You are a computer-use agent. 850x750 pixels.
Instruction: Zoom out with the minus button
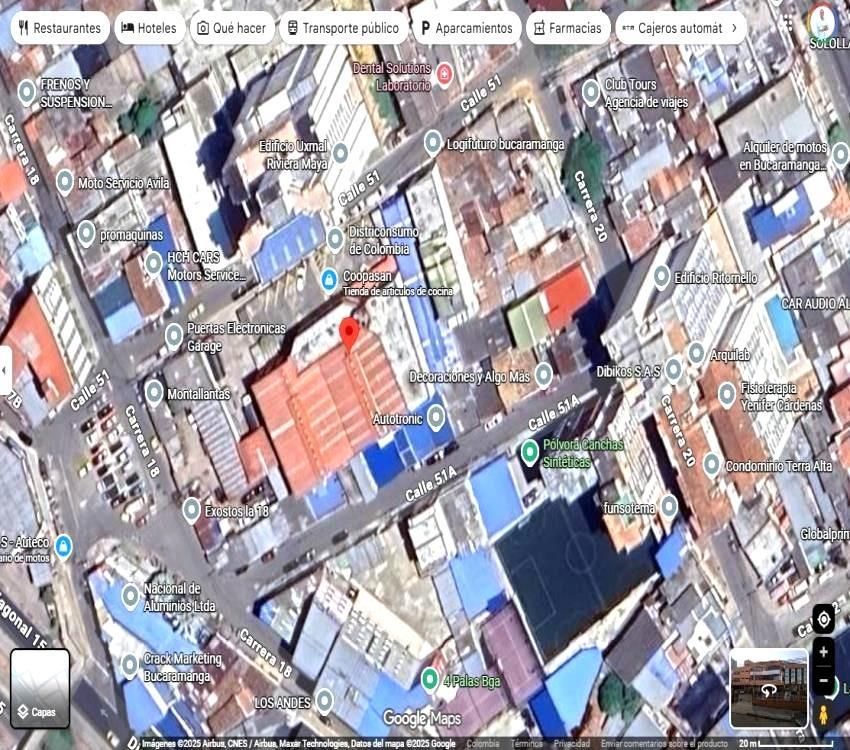tap(823, 679)
